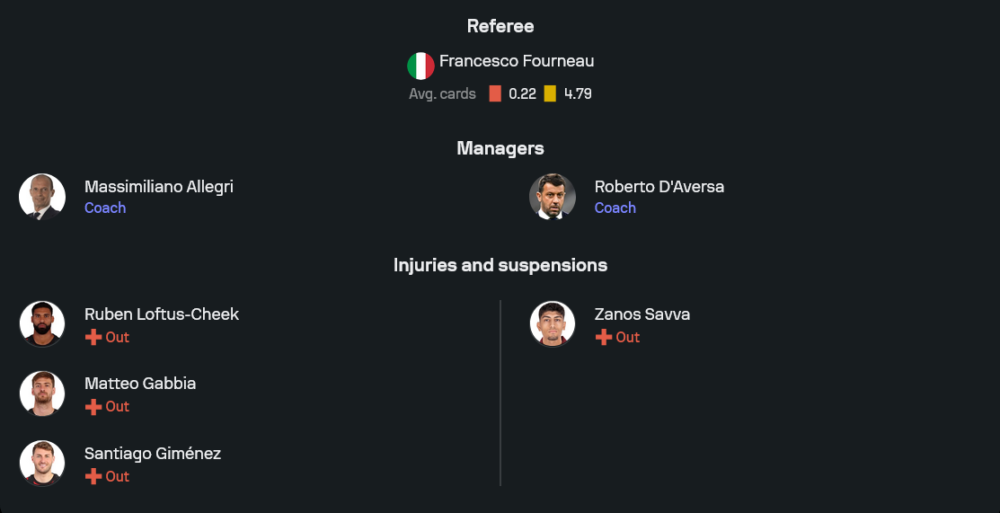Screen dimensions: 1000x513
Task: Click the injury cross icon under Ruben Loftus-Cheek
Action: (x=93, y=337)
